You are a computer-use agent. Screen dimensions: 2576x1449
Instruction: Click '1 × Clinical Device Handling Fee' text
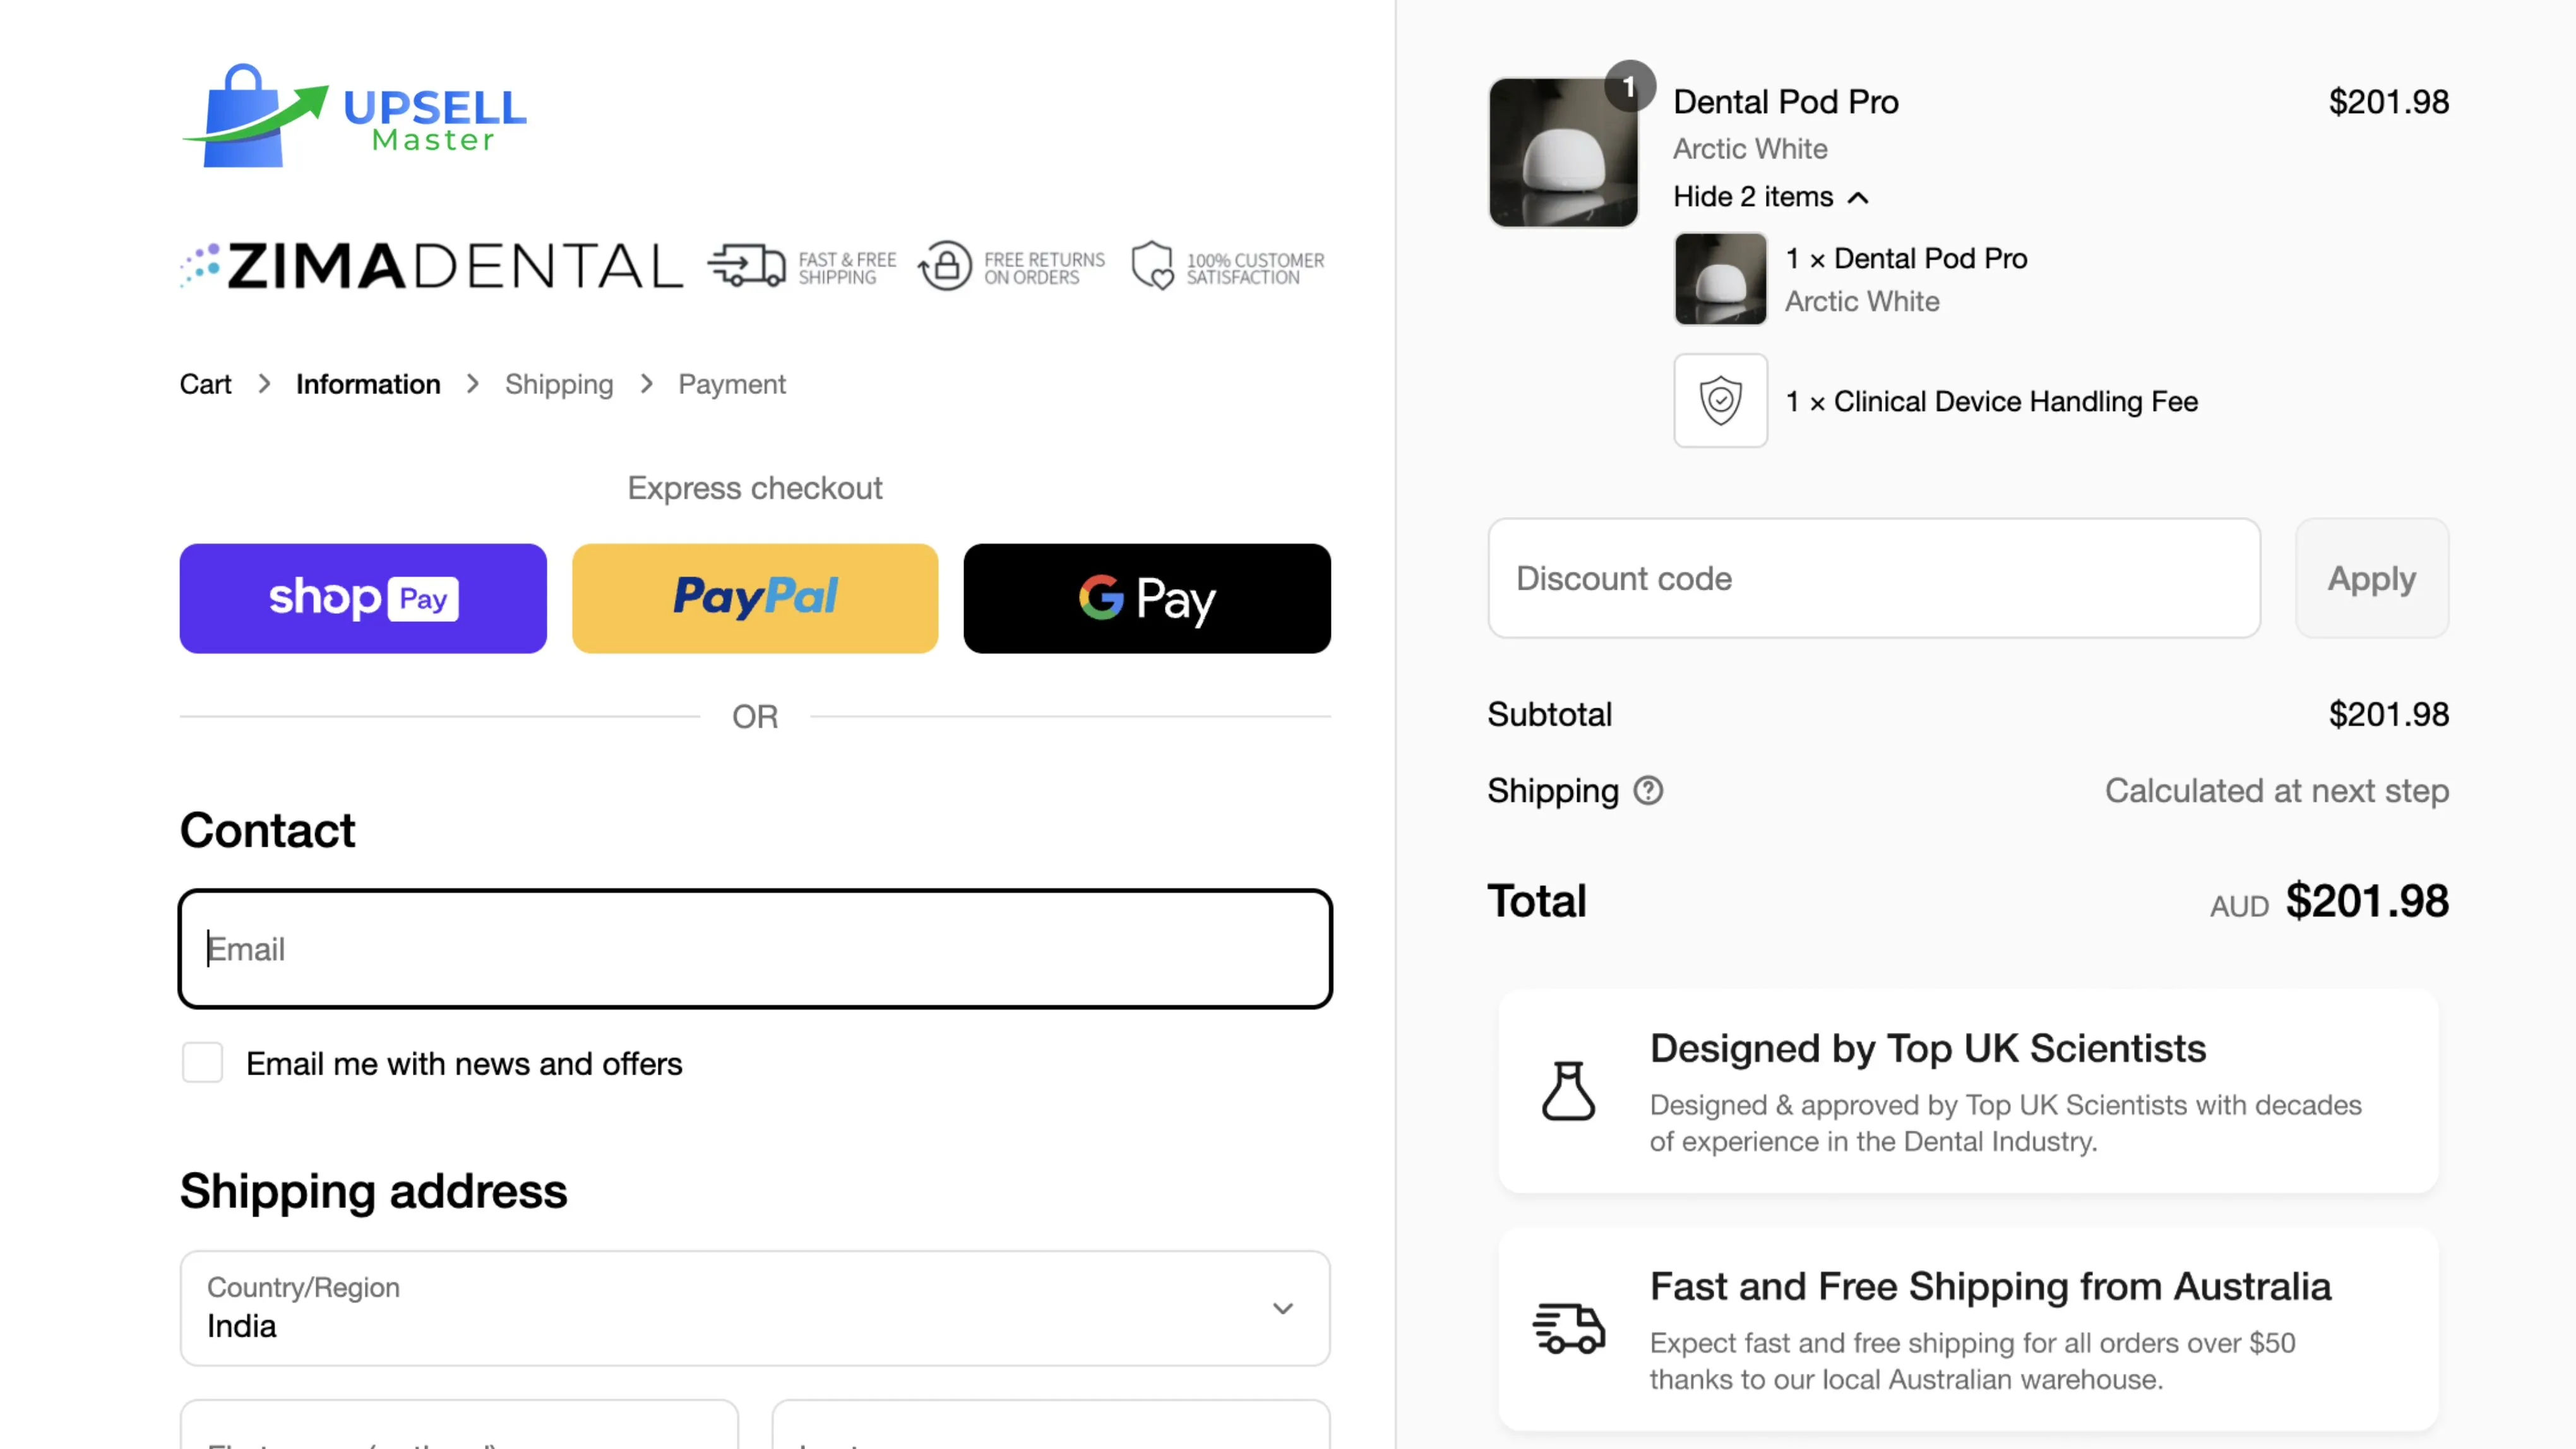click(1992, 401)
